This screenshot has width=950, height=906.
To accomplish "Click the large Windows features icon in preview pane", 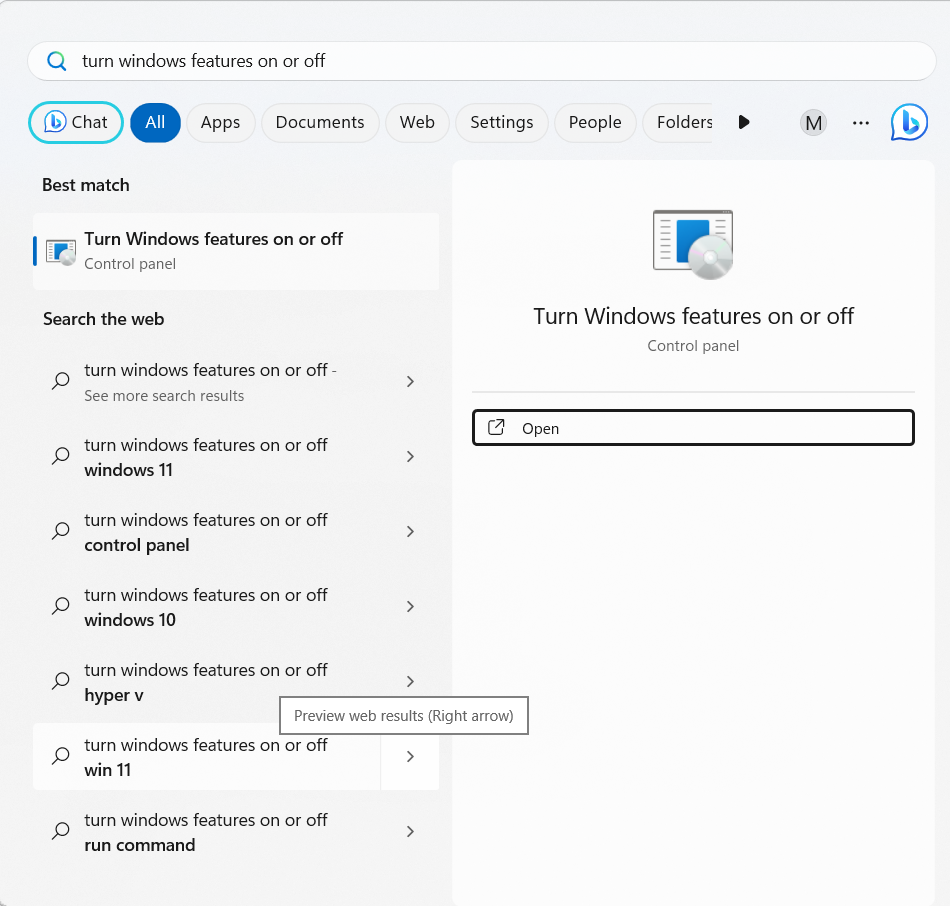I will [693, 244].
